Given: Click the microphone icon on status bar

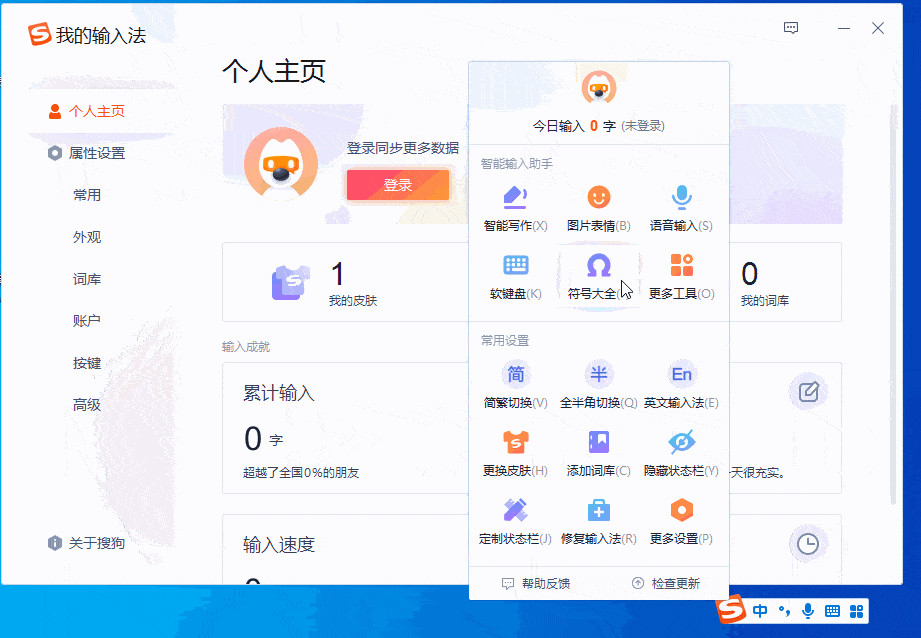Looking at the screenshot, I should [x=808, y=611].
